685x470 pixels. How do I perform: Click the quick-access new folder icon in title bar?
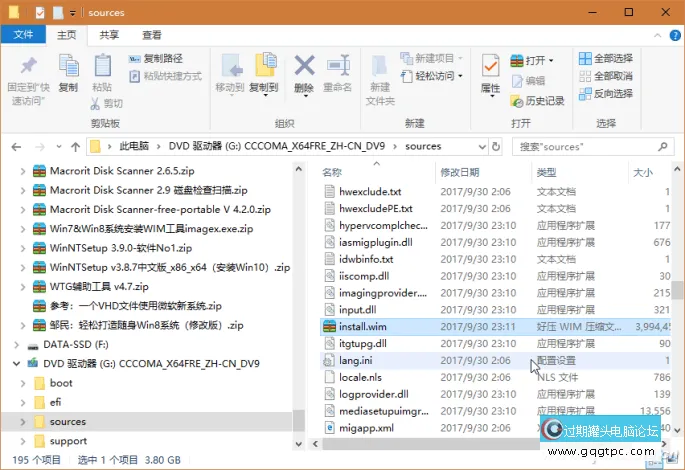58,13
